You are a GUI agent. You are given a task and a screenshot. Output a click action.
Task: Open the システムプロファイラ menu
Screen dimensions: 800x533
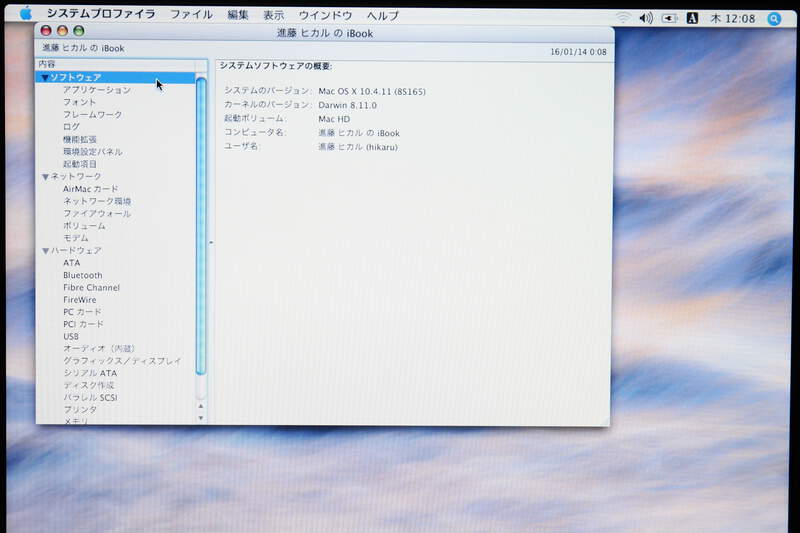pos(101,14)
